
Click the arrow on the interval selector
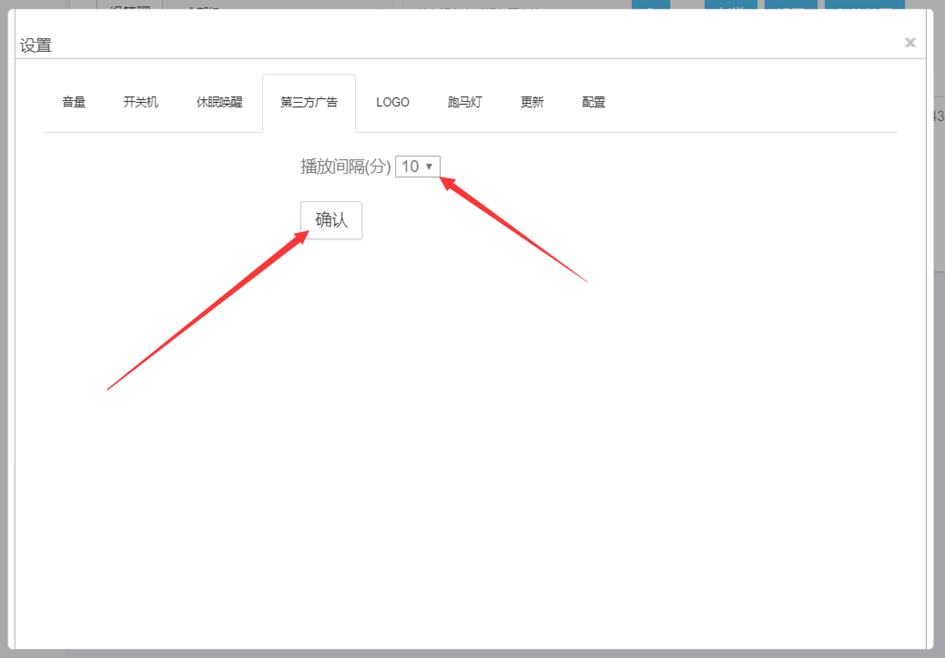[429, 167]
